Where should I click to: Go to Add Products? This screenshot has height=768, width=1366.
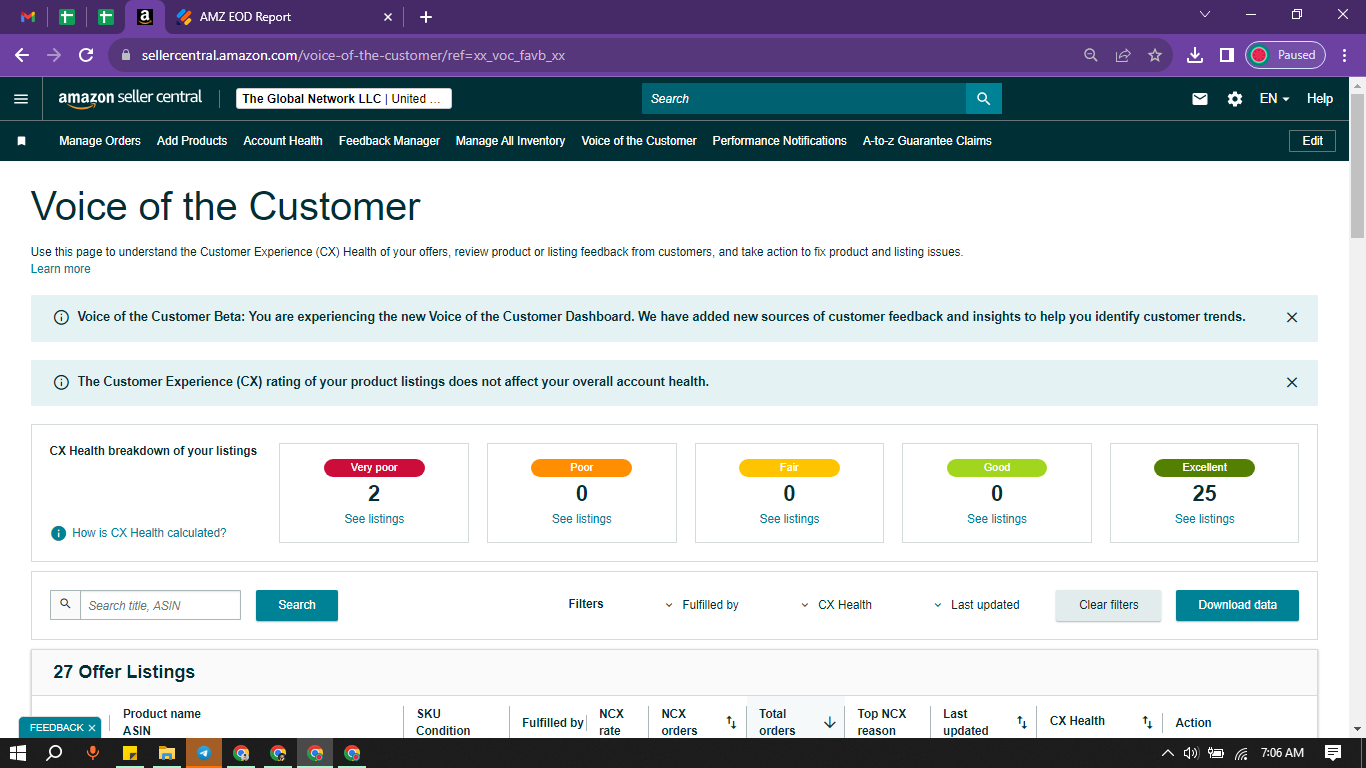click(x=192, y=141)
